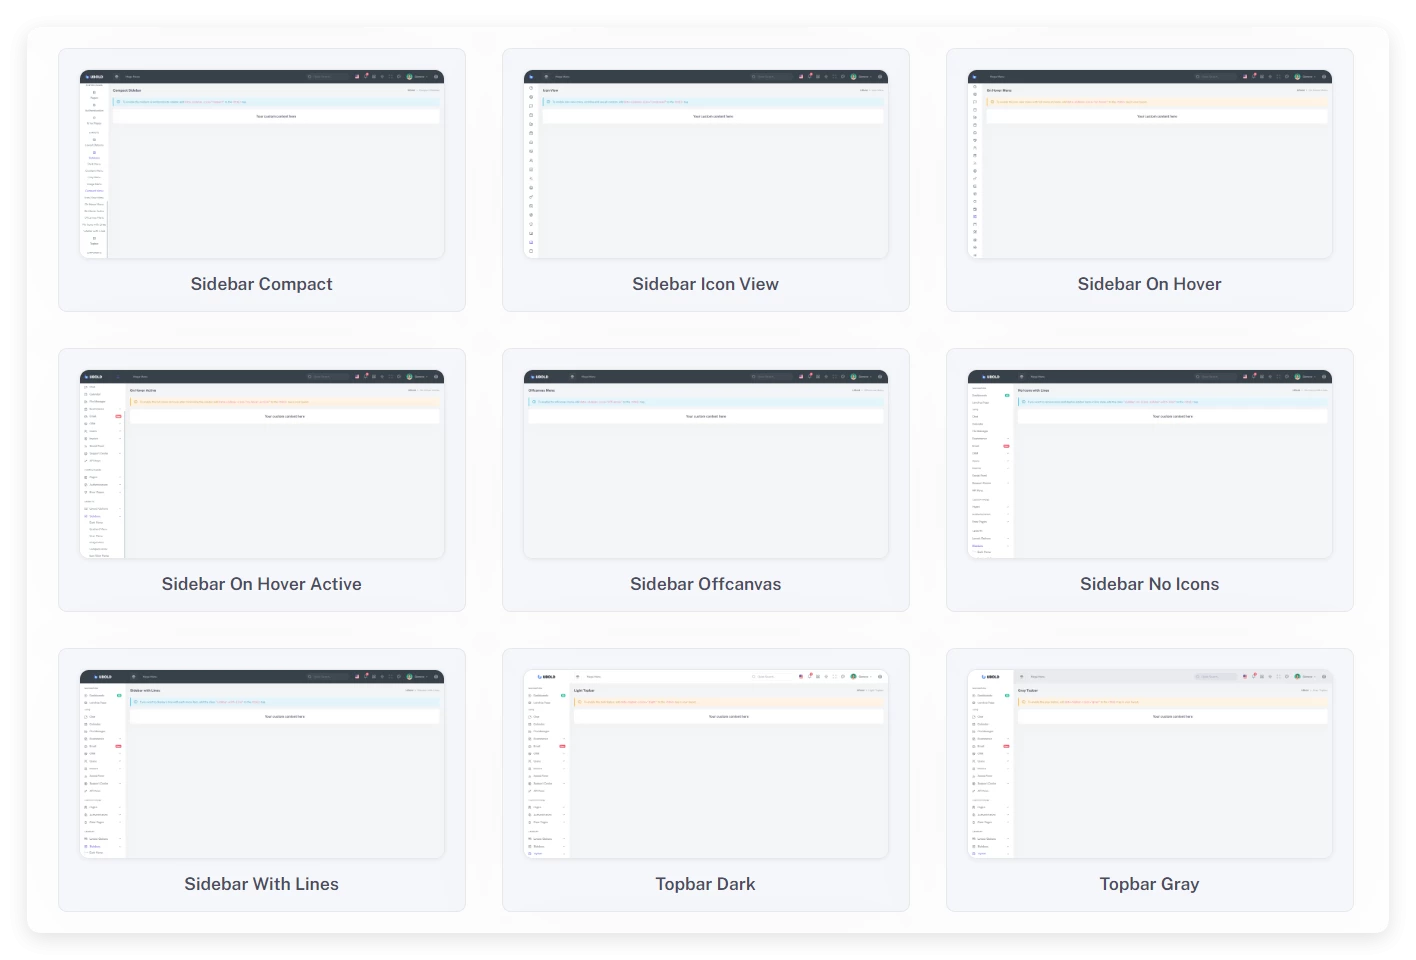Click the user avatar in Topbar Gray preview

pos(1297,677)
